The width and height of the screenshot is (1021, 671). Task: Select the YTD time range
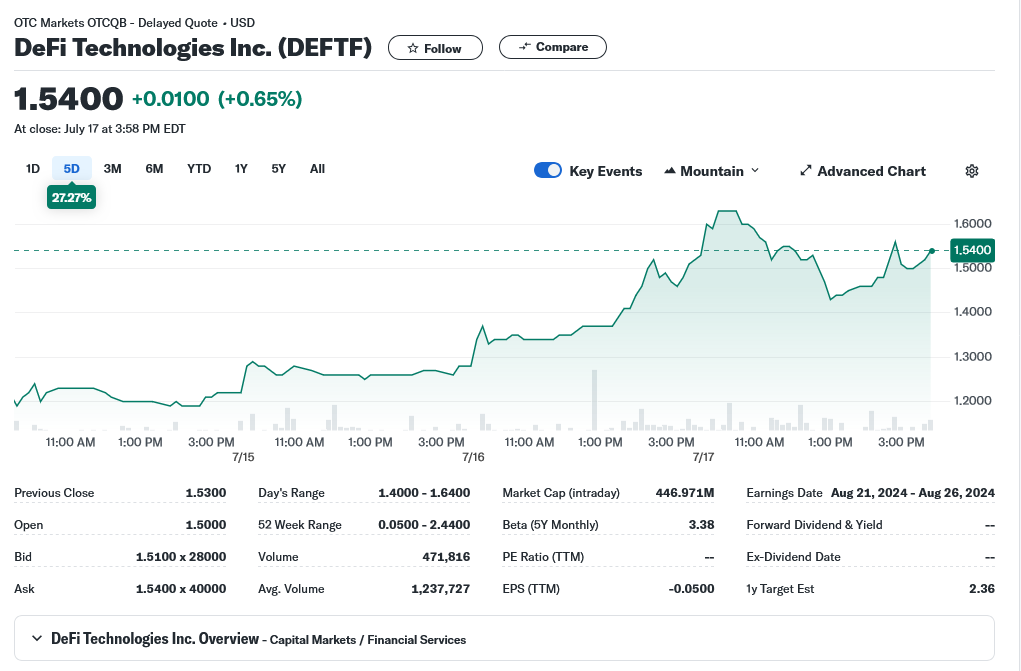click(x=199, y=169)
